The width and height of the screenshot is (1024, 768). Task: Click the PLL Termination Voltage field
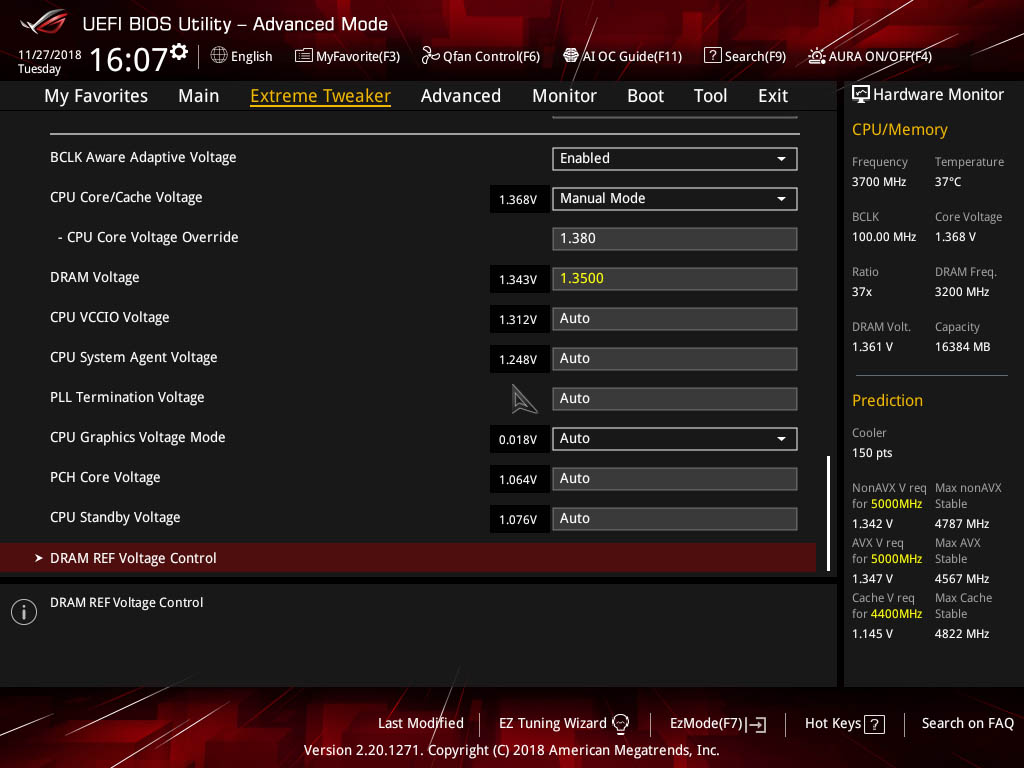pyautogui.click(x=675, y=398)
